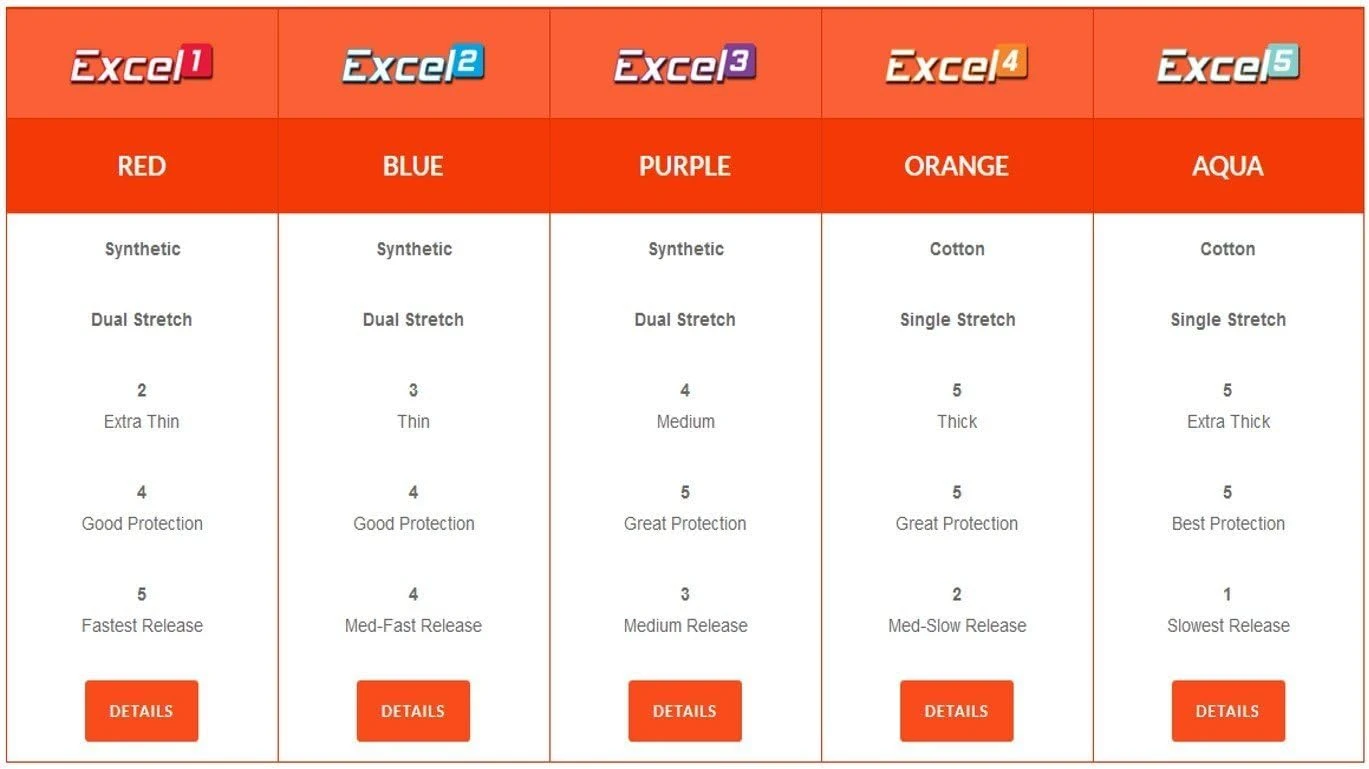Click the Excel 1 logo
The width and height of the screenshot is (1369, 769).
tap(141, 65)
